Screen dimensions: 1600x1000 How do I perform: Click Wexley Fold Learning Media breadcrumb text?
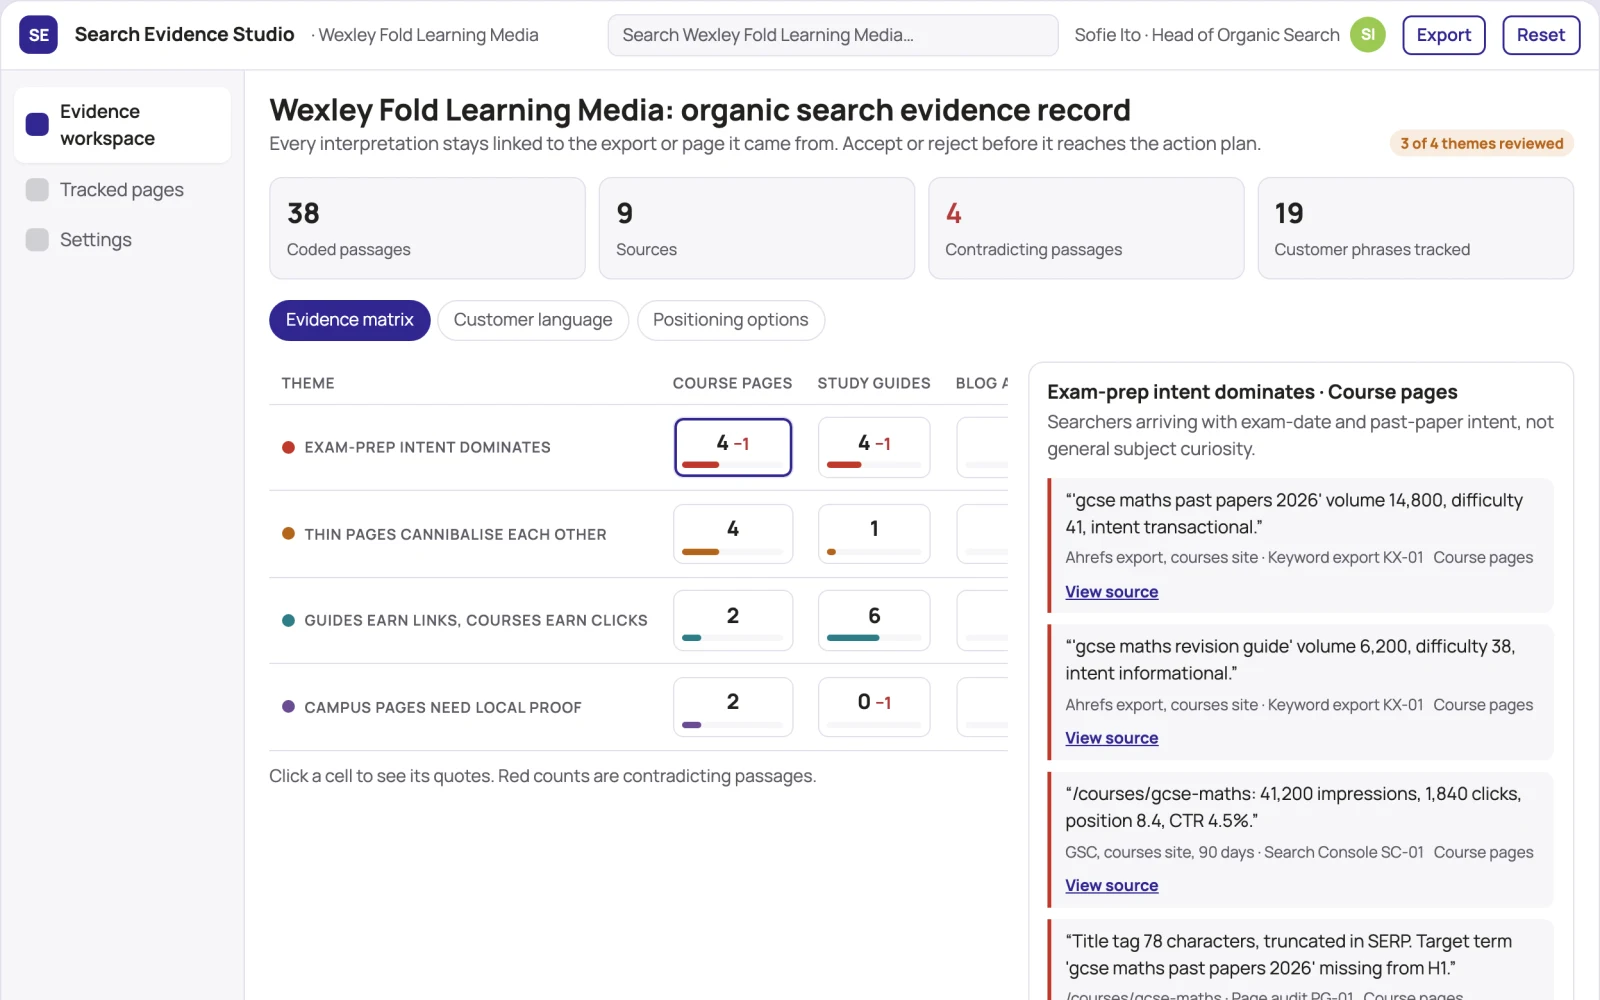coord(428,35)
